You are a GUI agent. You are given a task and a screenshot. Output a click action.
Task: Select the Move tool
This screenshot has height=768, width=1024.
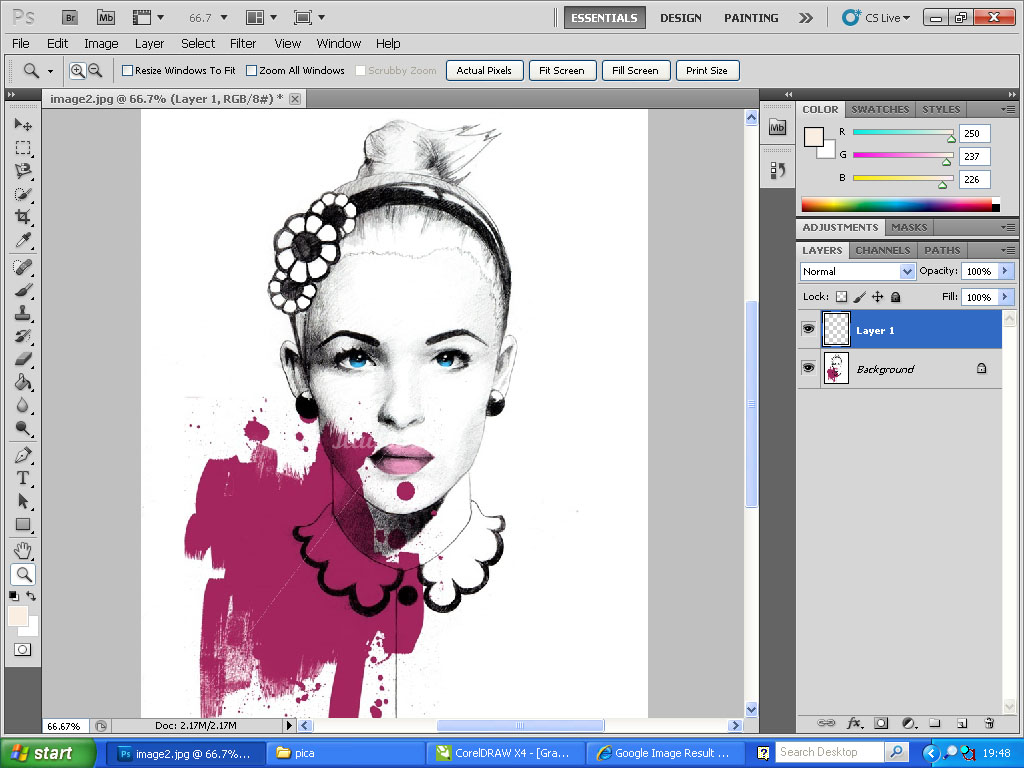[24, 124]
